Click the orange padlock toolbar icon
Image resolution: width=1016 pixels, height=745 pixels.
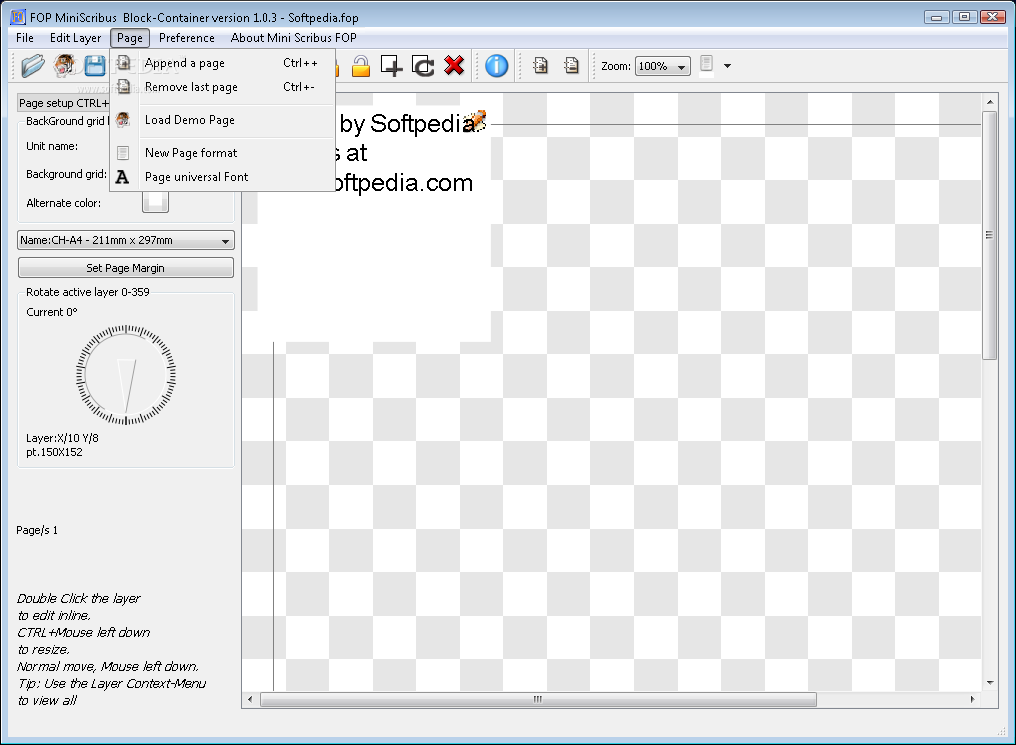[360, 65]
